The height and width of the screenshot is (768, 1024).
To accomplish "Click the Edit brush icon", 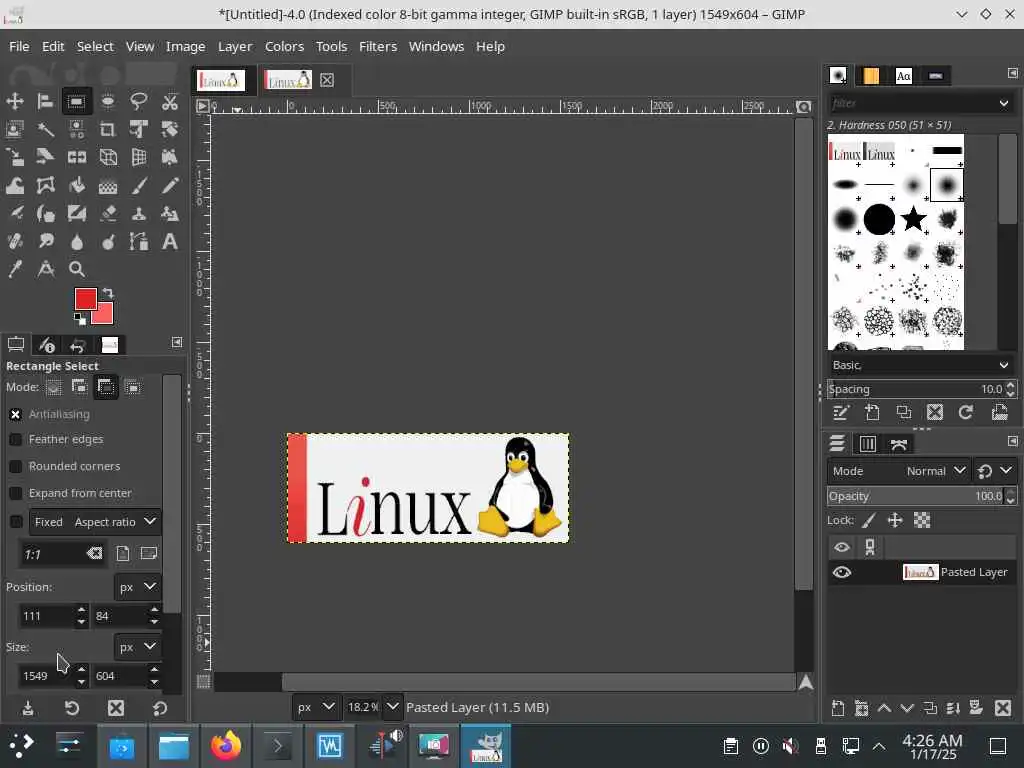I will tap(840, 412).
